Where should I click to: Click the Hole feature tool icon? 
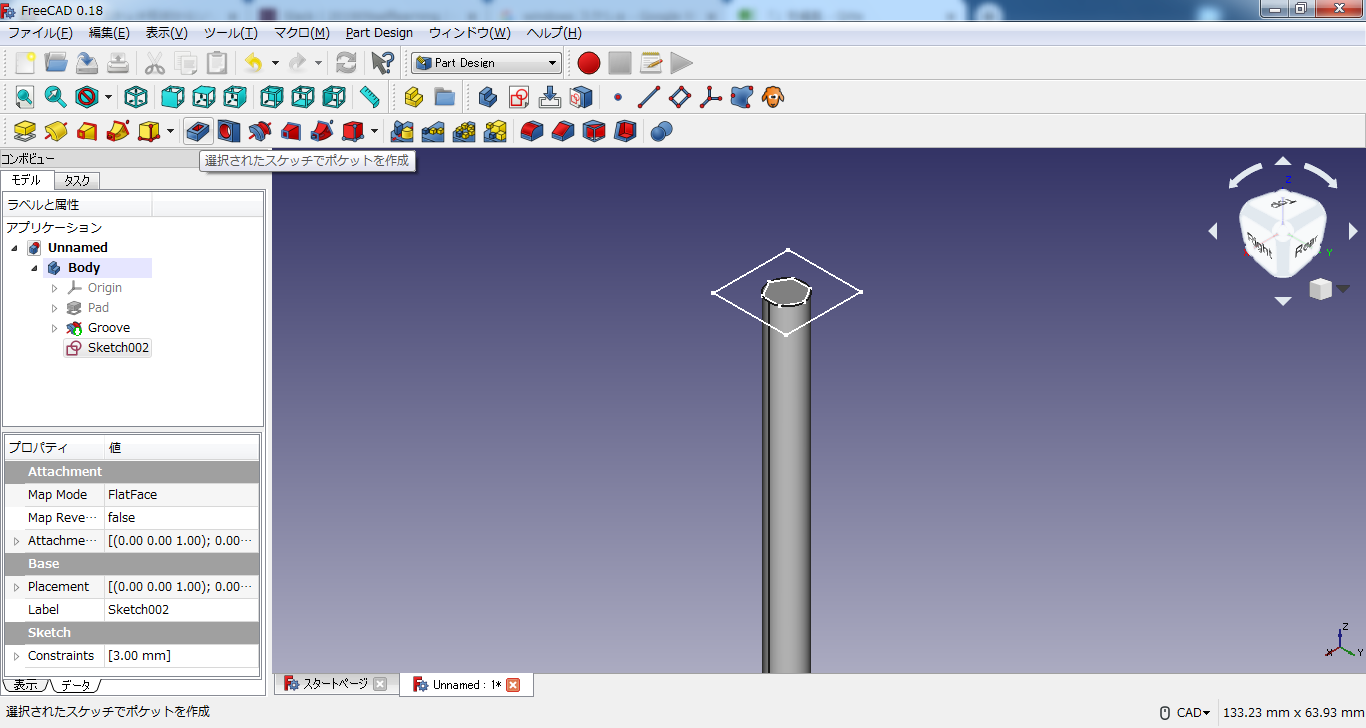[x=229, y=131]
